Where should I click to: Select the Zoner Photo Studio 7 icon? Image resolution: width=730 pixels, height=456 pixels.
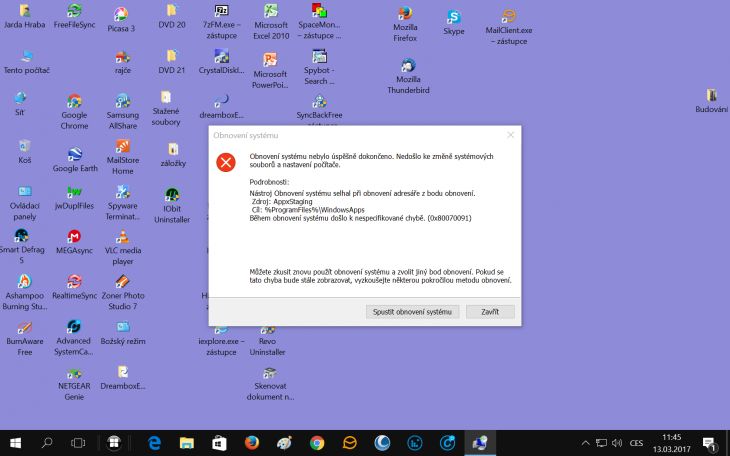click(123, 293)
